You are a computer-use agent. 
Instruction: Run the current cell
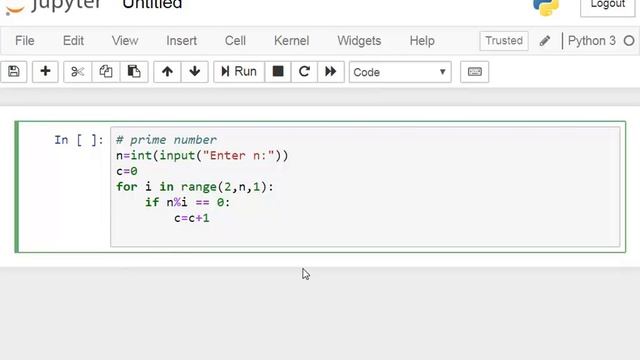point(239,72)
